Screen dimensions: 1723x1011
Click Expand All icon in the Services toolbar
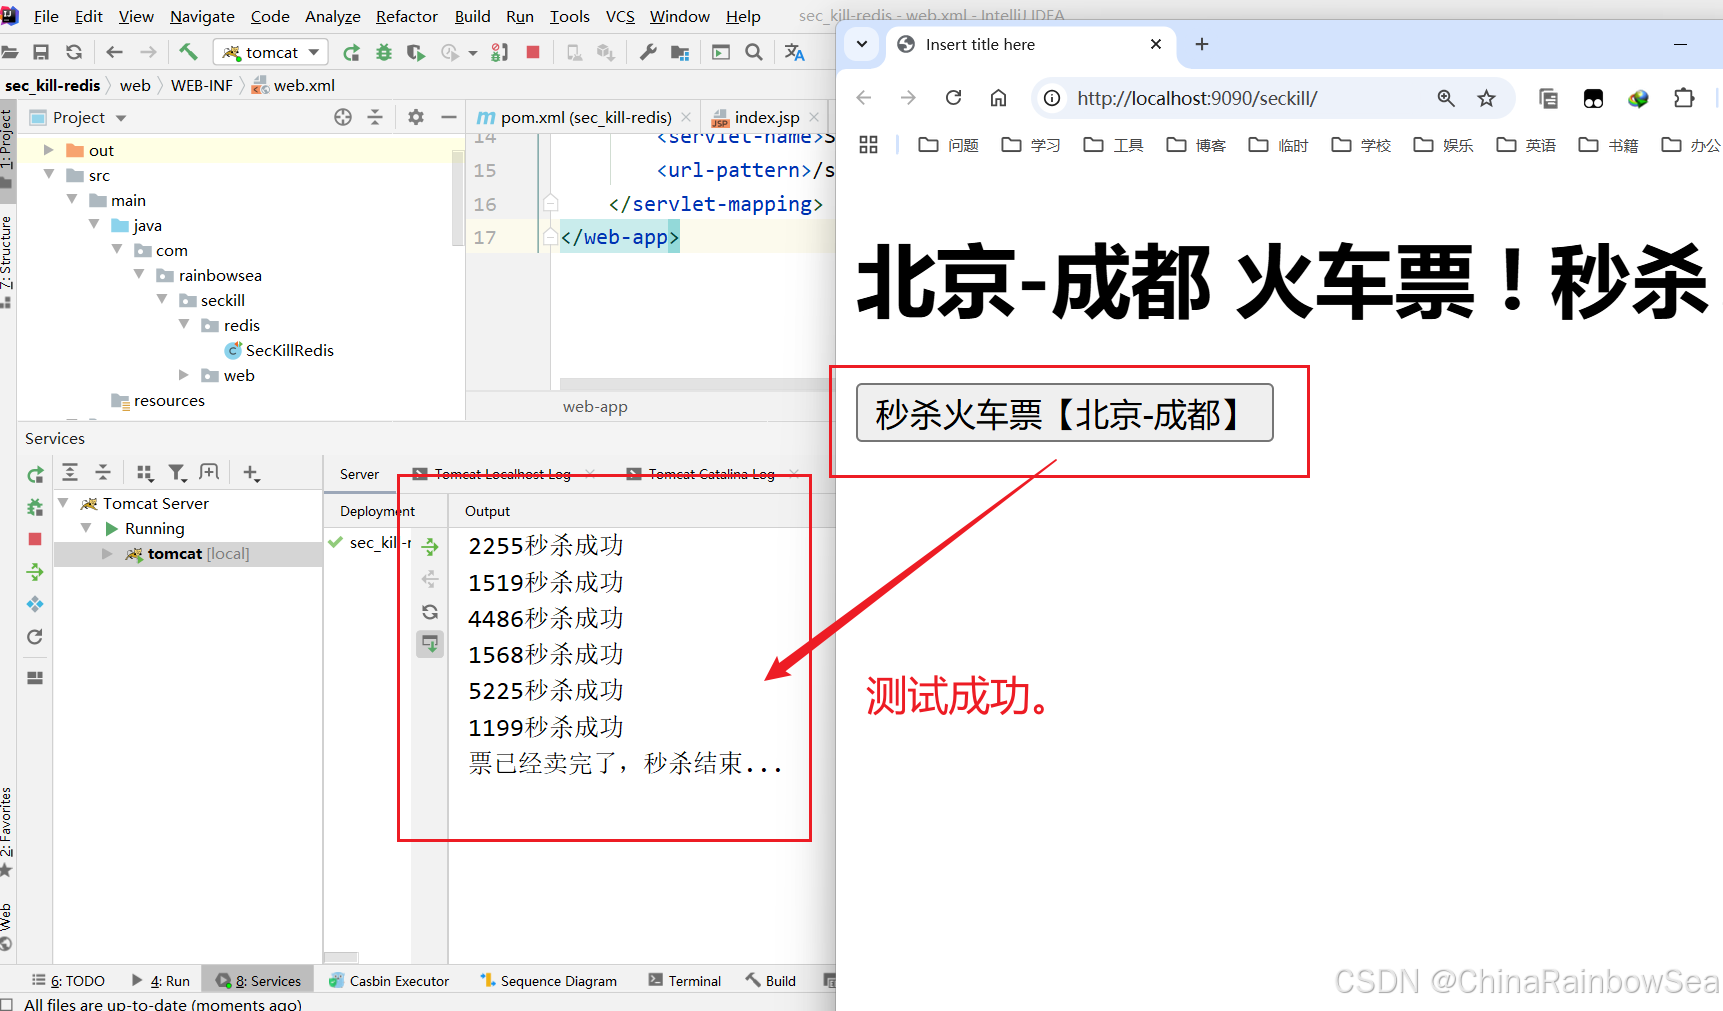70,472
